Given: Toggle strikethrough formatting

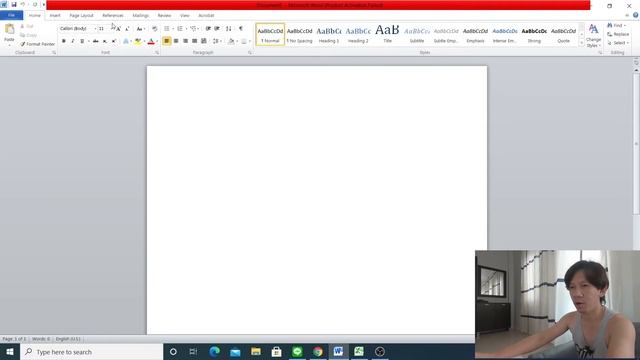Looking at the screenshot, I should coord(96,41).
